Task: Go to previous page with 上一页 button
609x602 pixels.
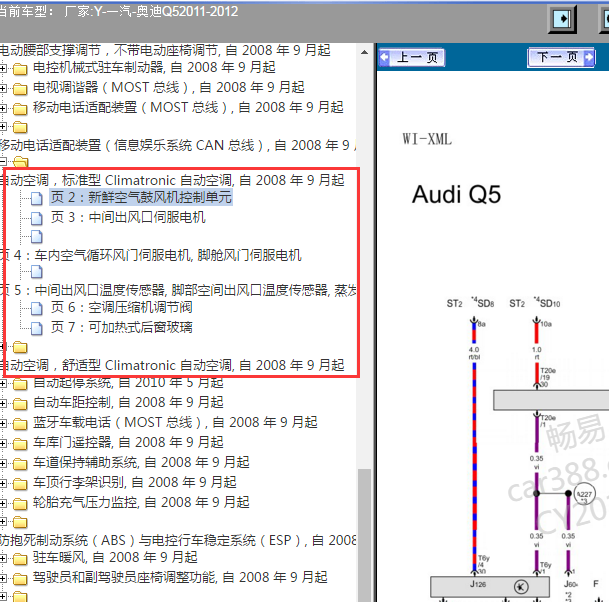Action: (411, 57)
